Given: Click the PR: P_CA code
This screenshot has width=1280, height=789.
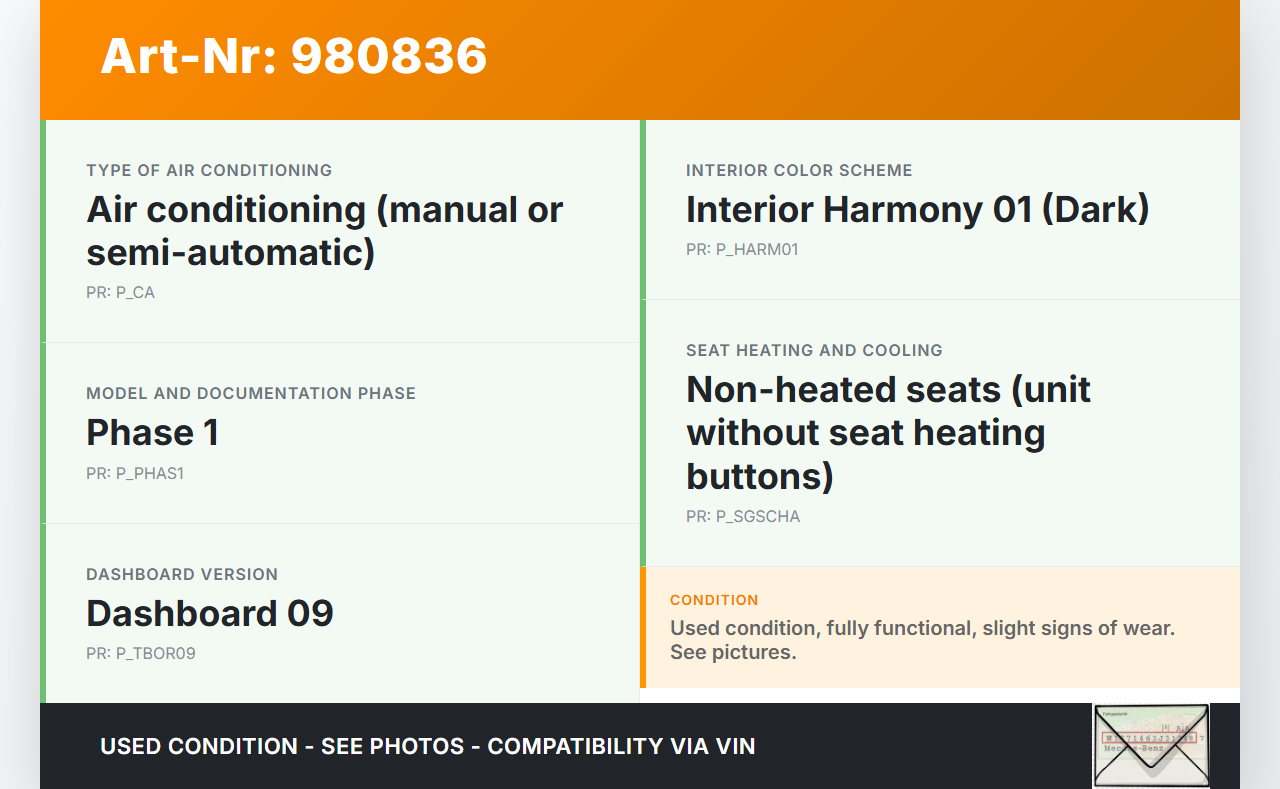Looking at the screenshot, I should coord(120,293).
